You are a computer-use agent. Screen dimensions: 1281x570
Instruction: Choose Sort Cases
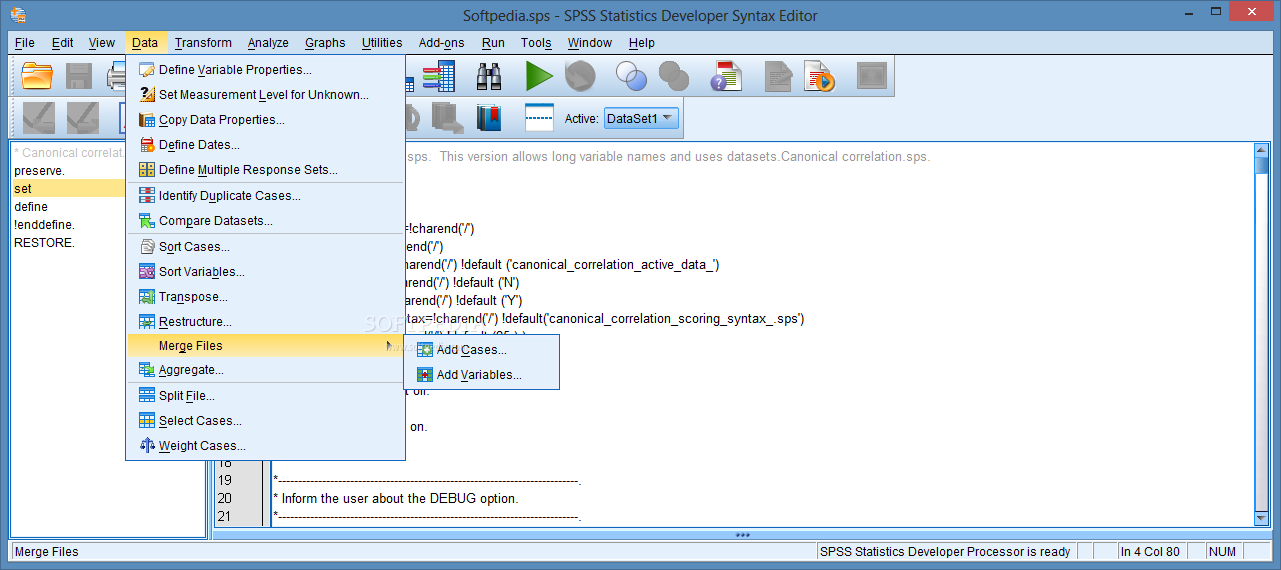click(265, 247)
